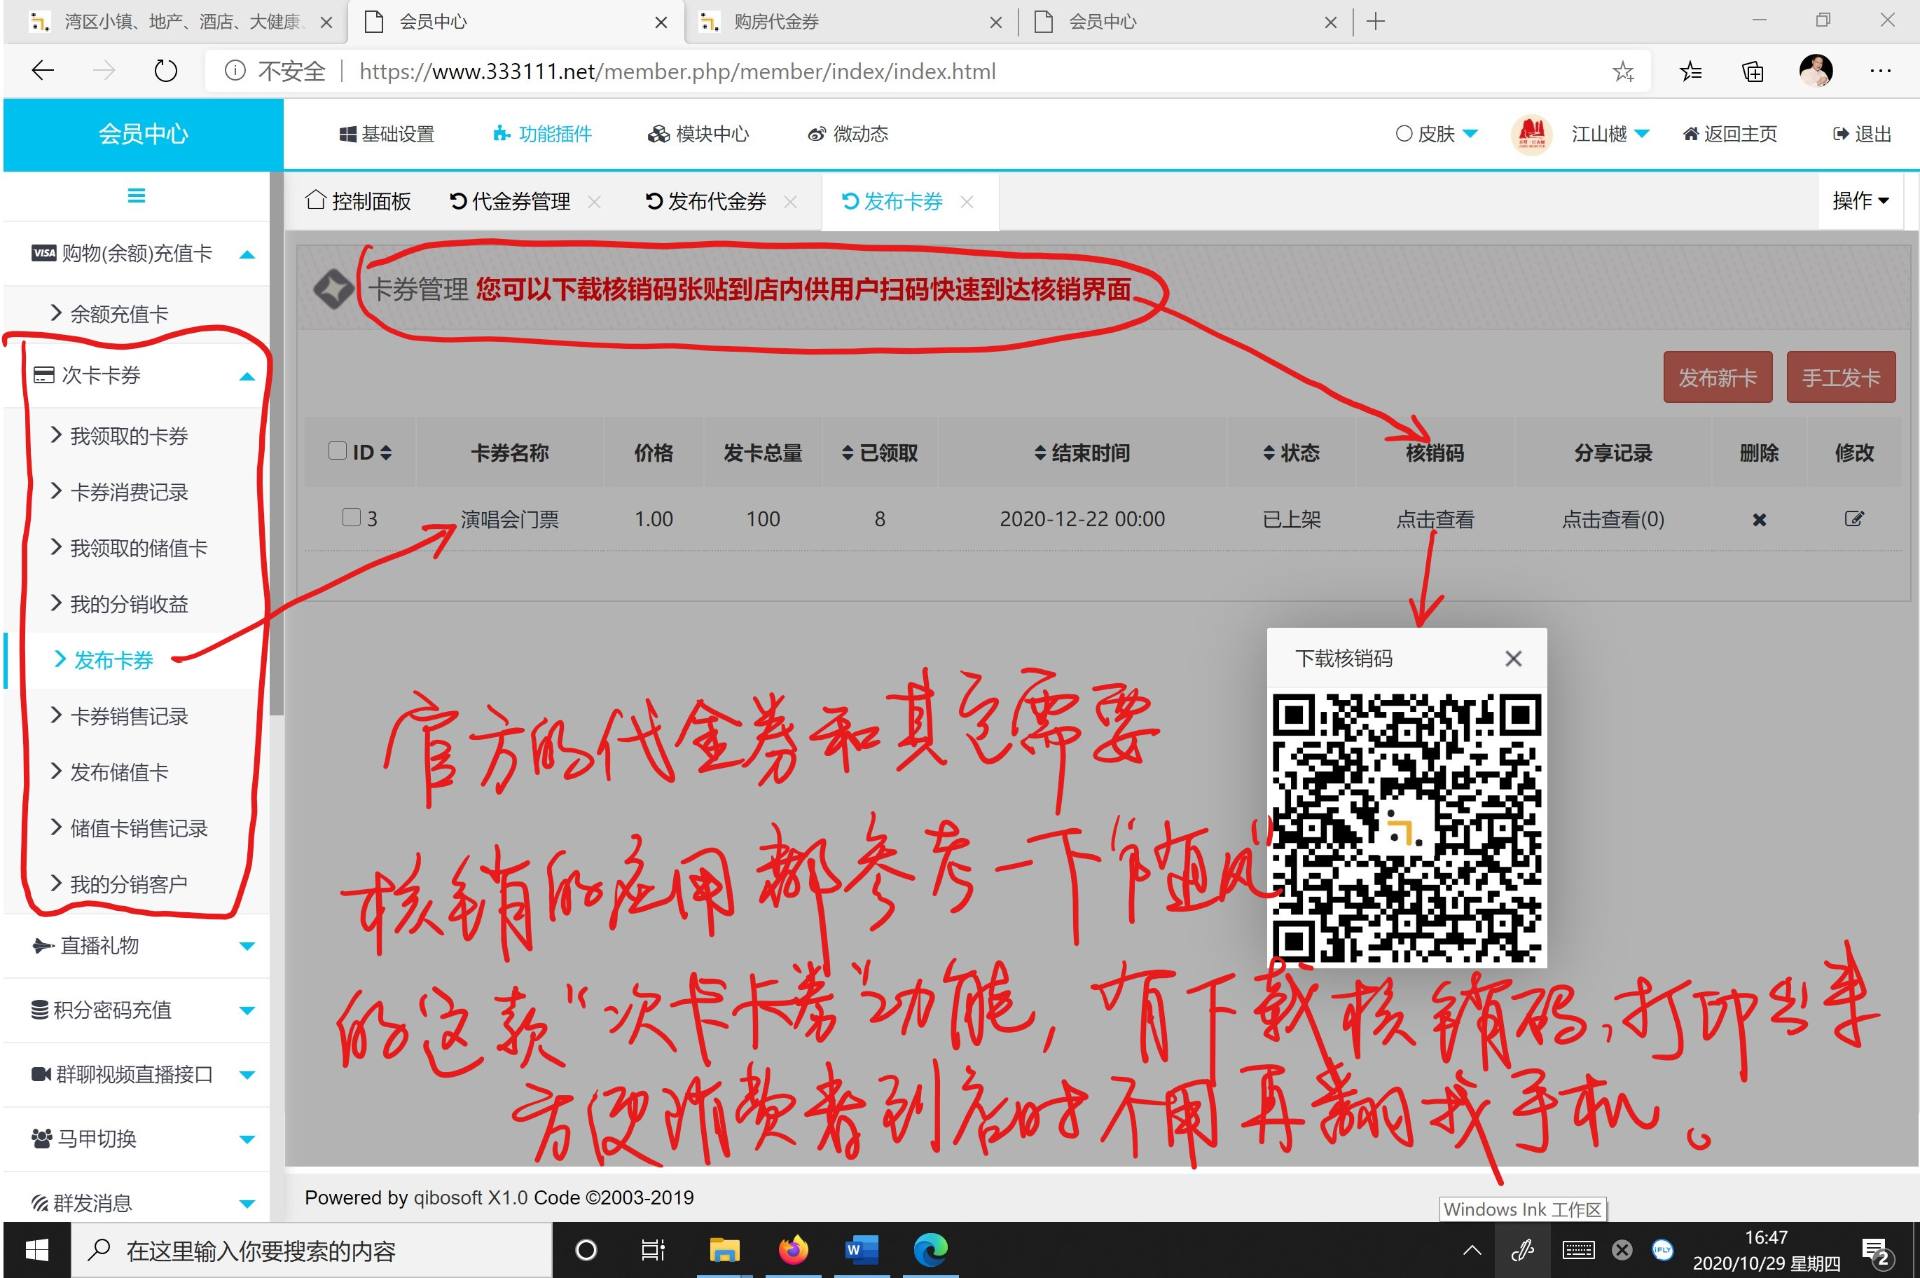1920x1278 pixels.
Task: Select the 皮肤 skin radio option
Action: pyautogui.click(x=1404, y=134)
